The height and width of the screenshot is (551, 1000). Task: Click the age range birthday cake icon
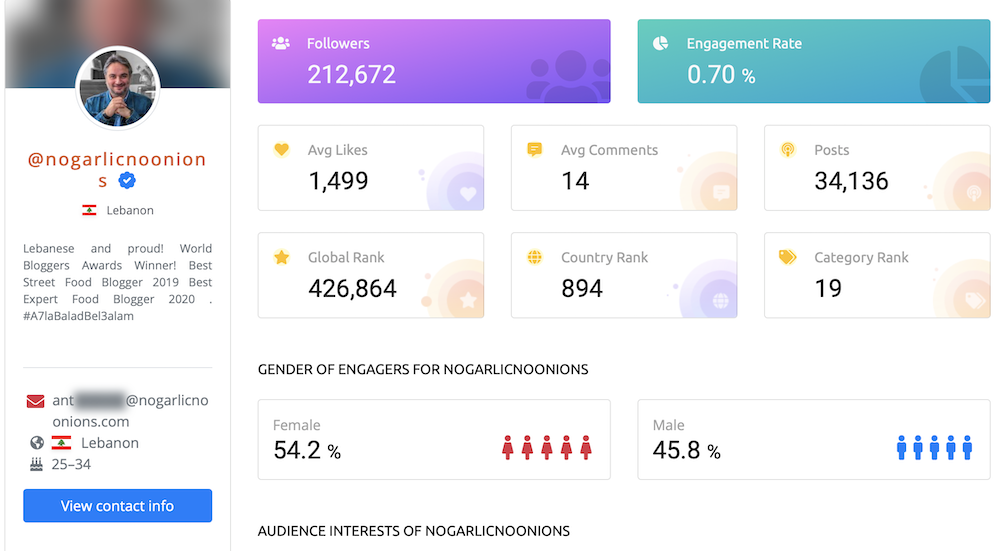(x=36, y=464)
